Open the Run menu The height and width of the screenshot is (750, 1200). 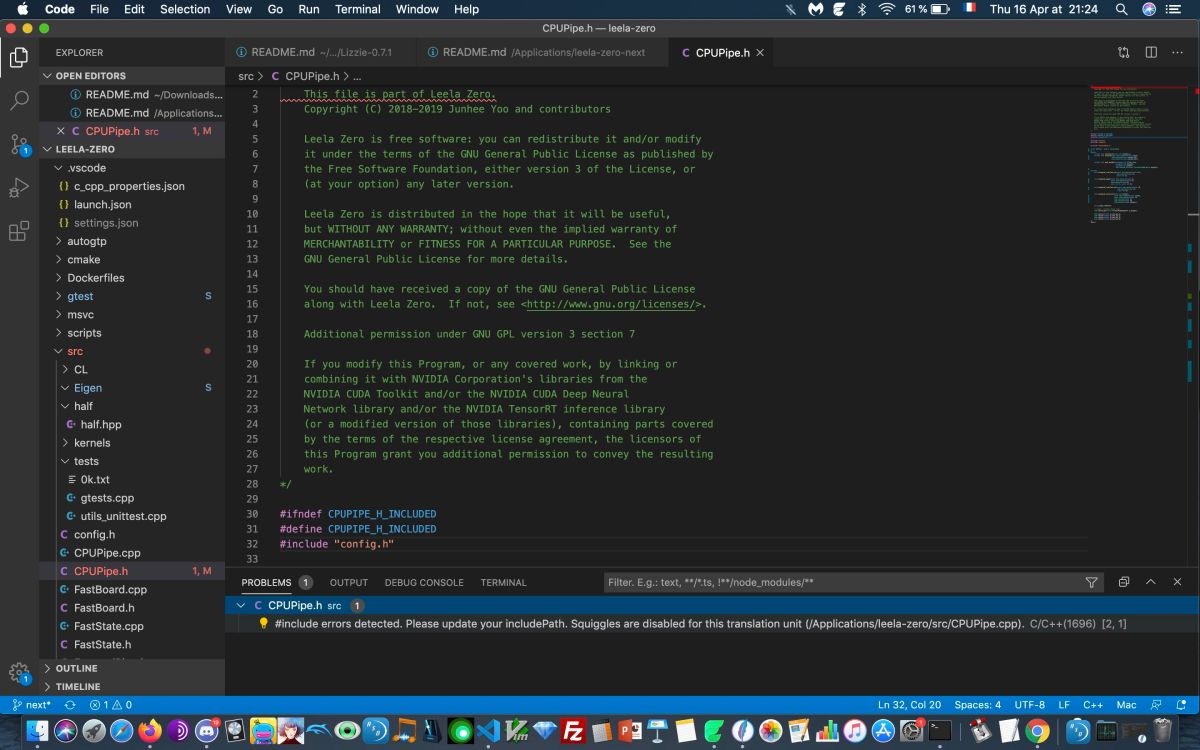coord(309,9)
